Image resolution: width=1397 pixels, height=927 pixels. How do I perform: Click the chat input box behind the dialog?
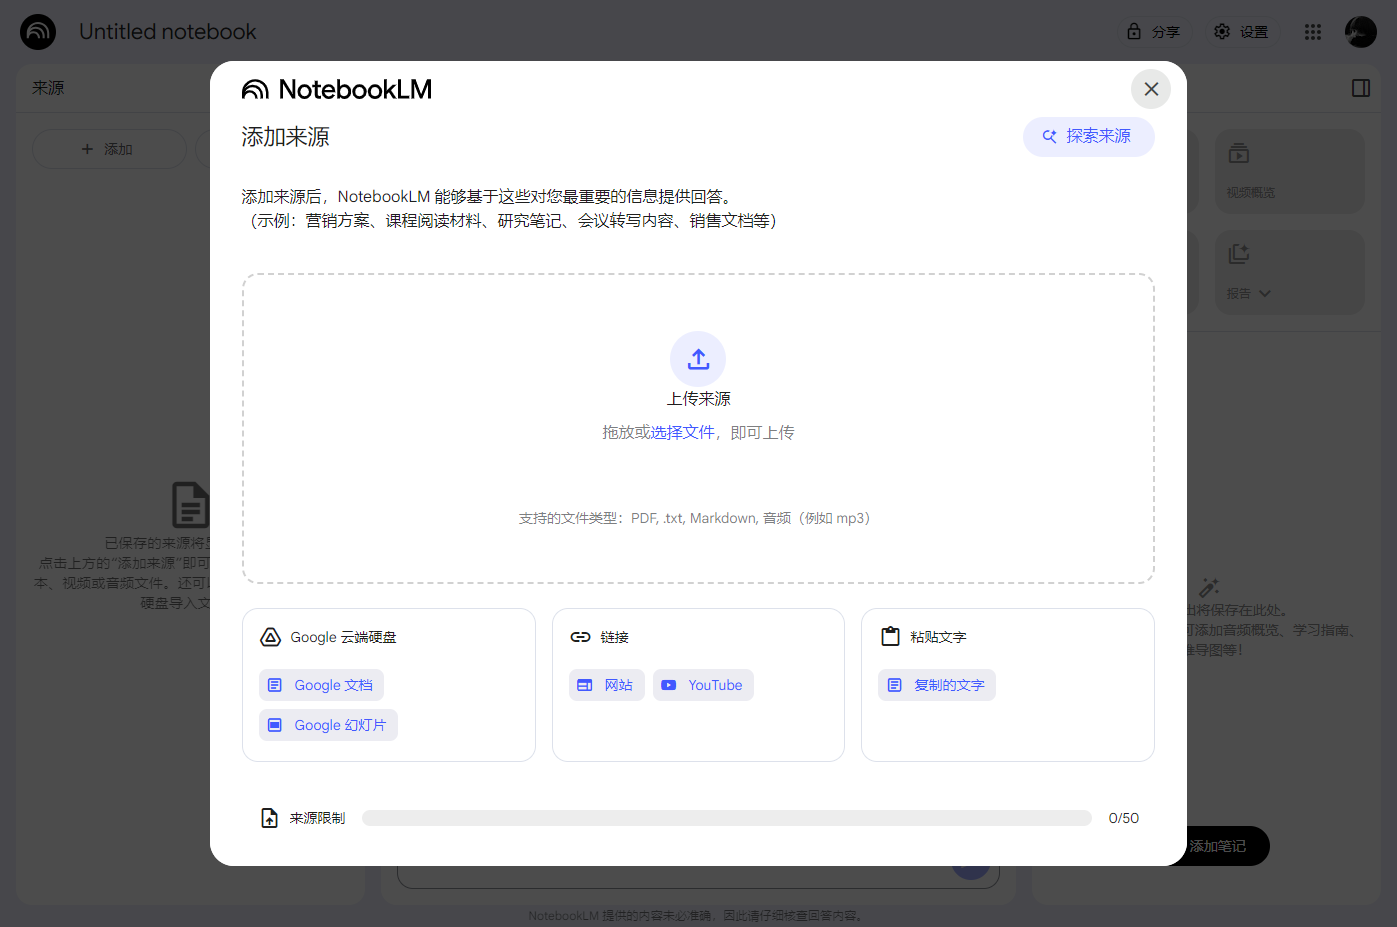click(698, 877)
